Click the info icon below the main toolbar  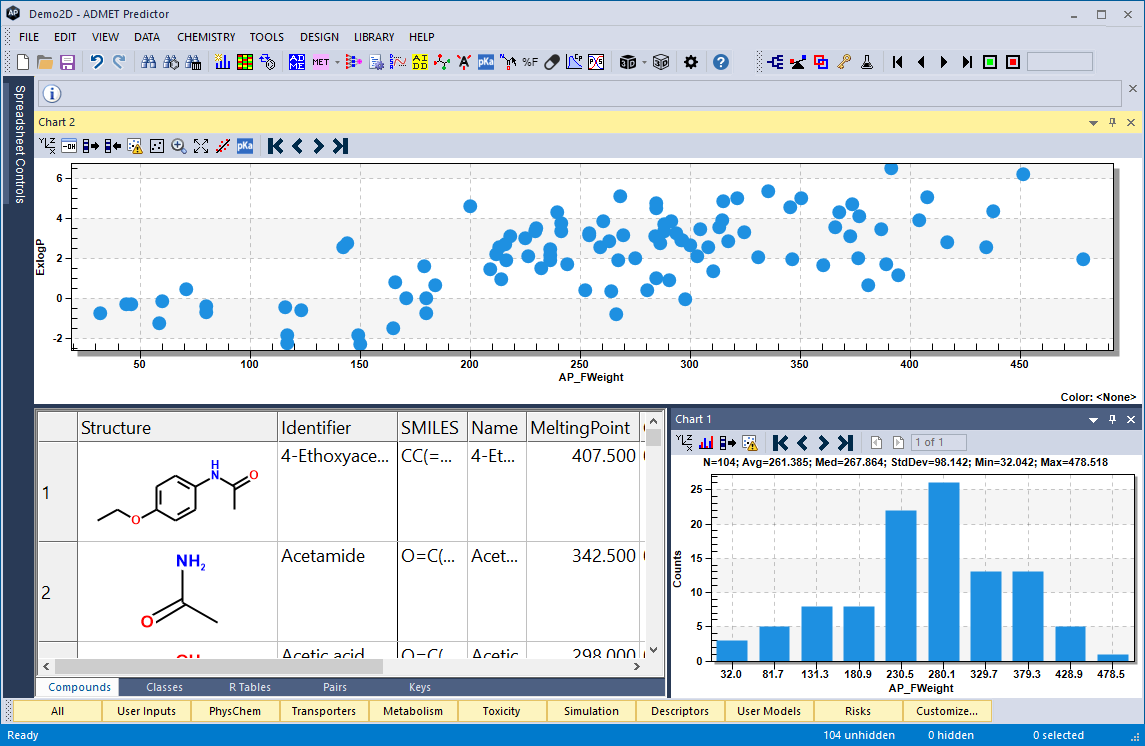tap(52, 93)
